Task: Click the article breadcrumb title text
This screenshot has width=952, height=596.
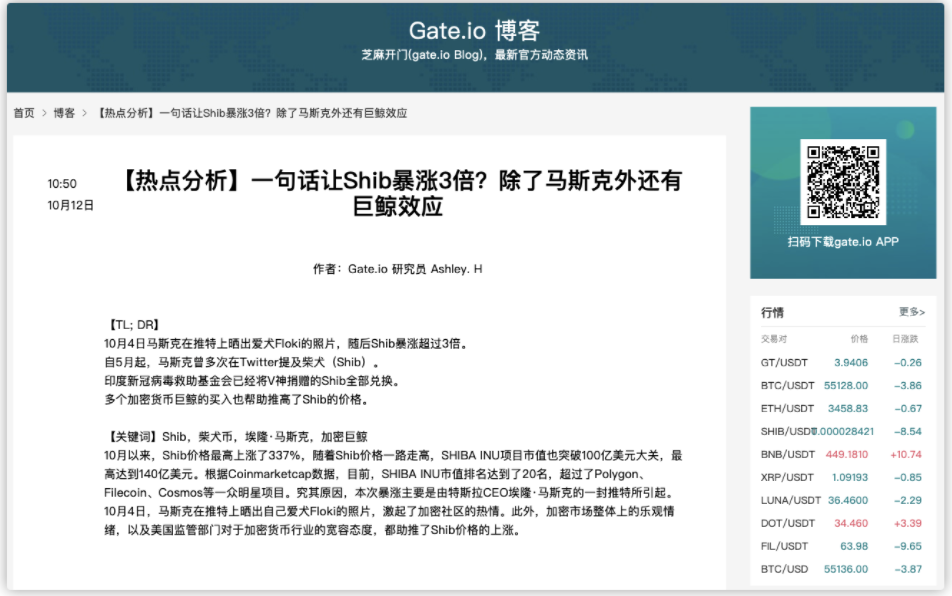Action: (252, 113)
